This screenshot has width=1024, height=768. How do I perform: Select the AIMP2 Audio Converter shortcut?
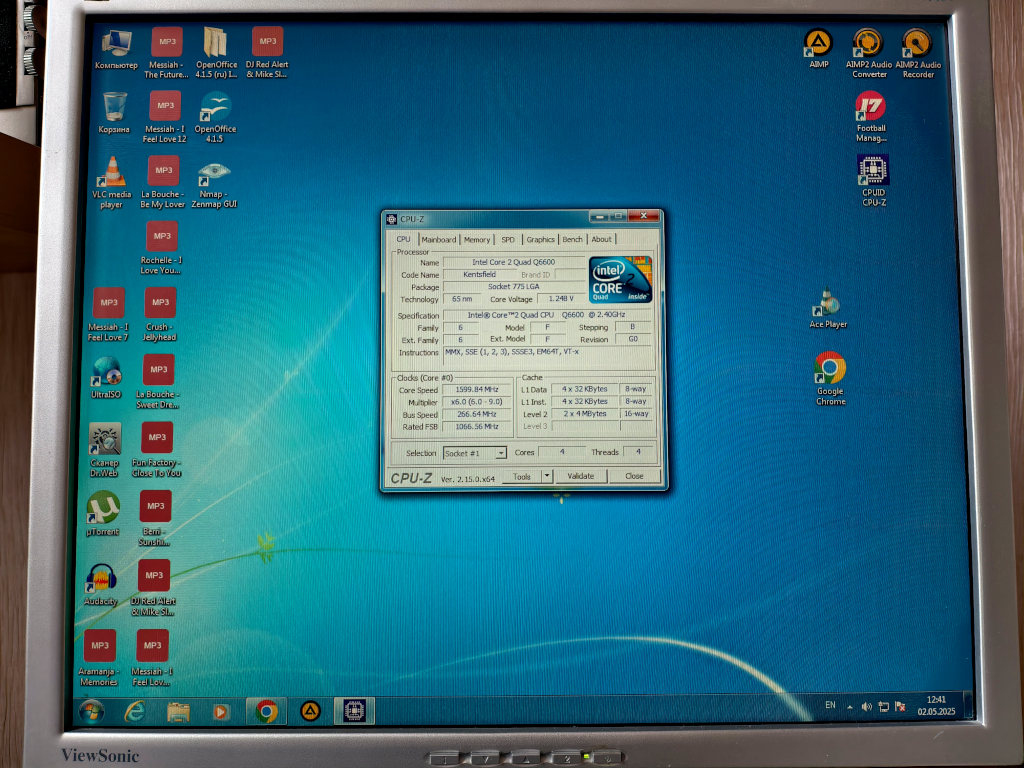click(x=869, y=53)
